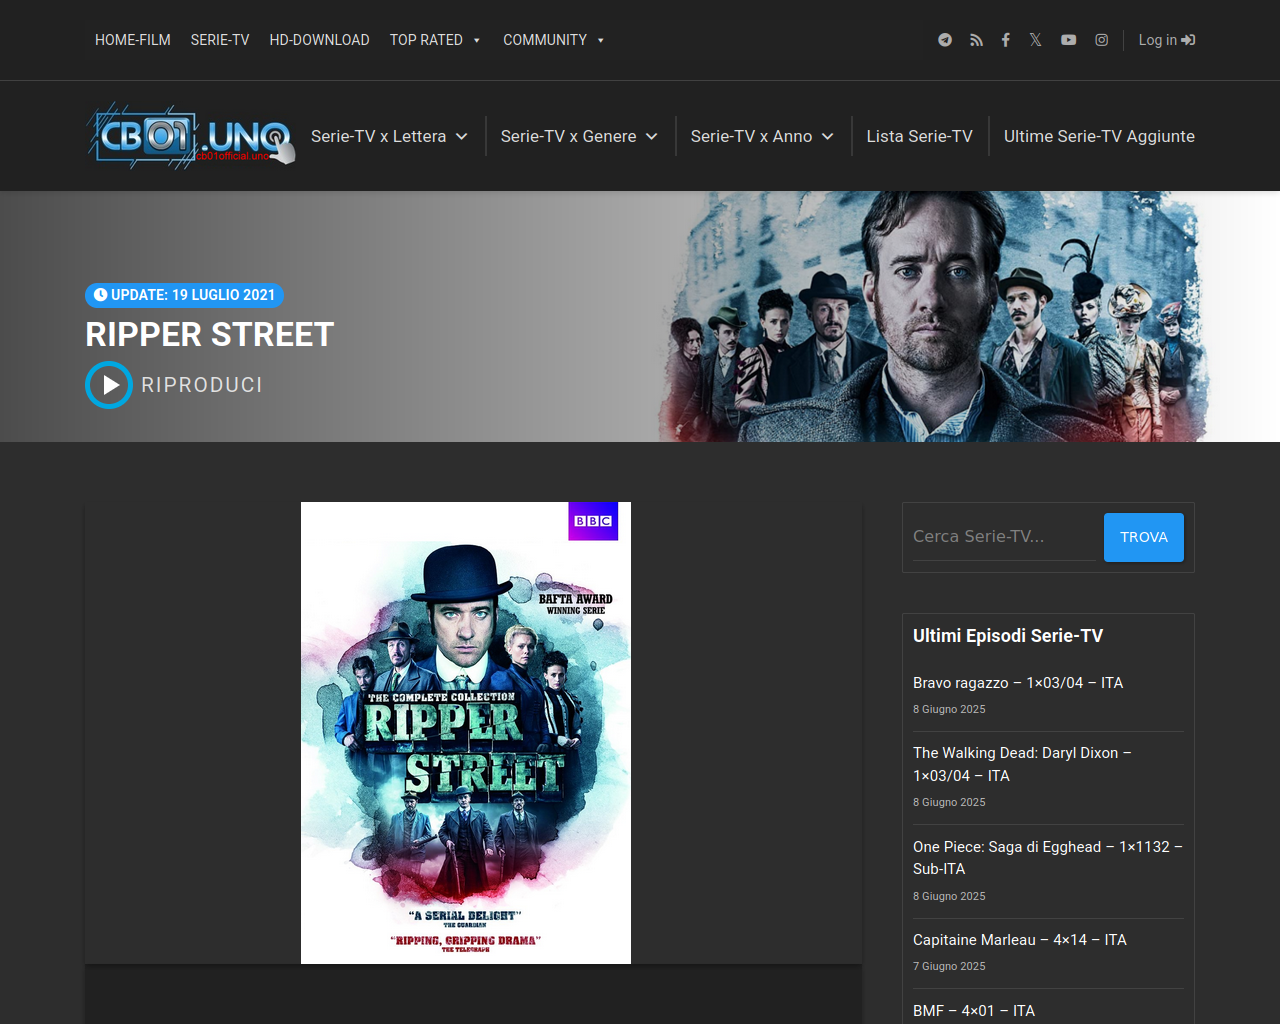1280x1024 pixels.
Task: Open the X (Twitter) icon
Action: (x=1035, y=40)
